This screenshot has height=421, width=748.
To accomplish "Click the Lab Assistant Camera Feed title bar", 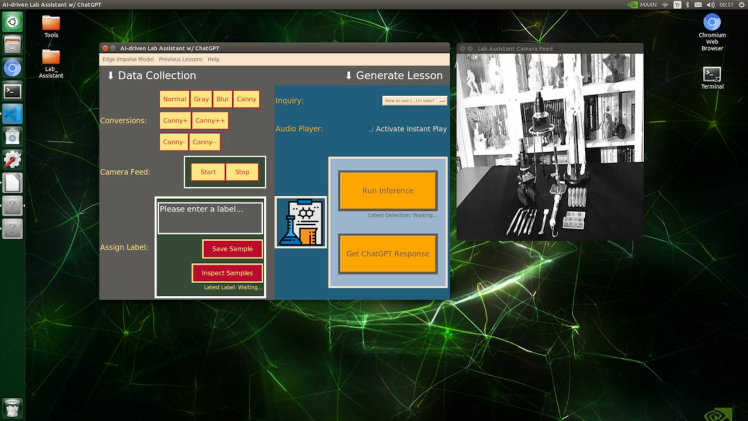I will tap(550, 49).
